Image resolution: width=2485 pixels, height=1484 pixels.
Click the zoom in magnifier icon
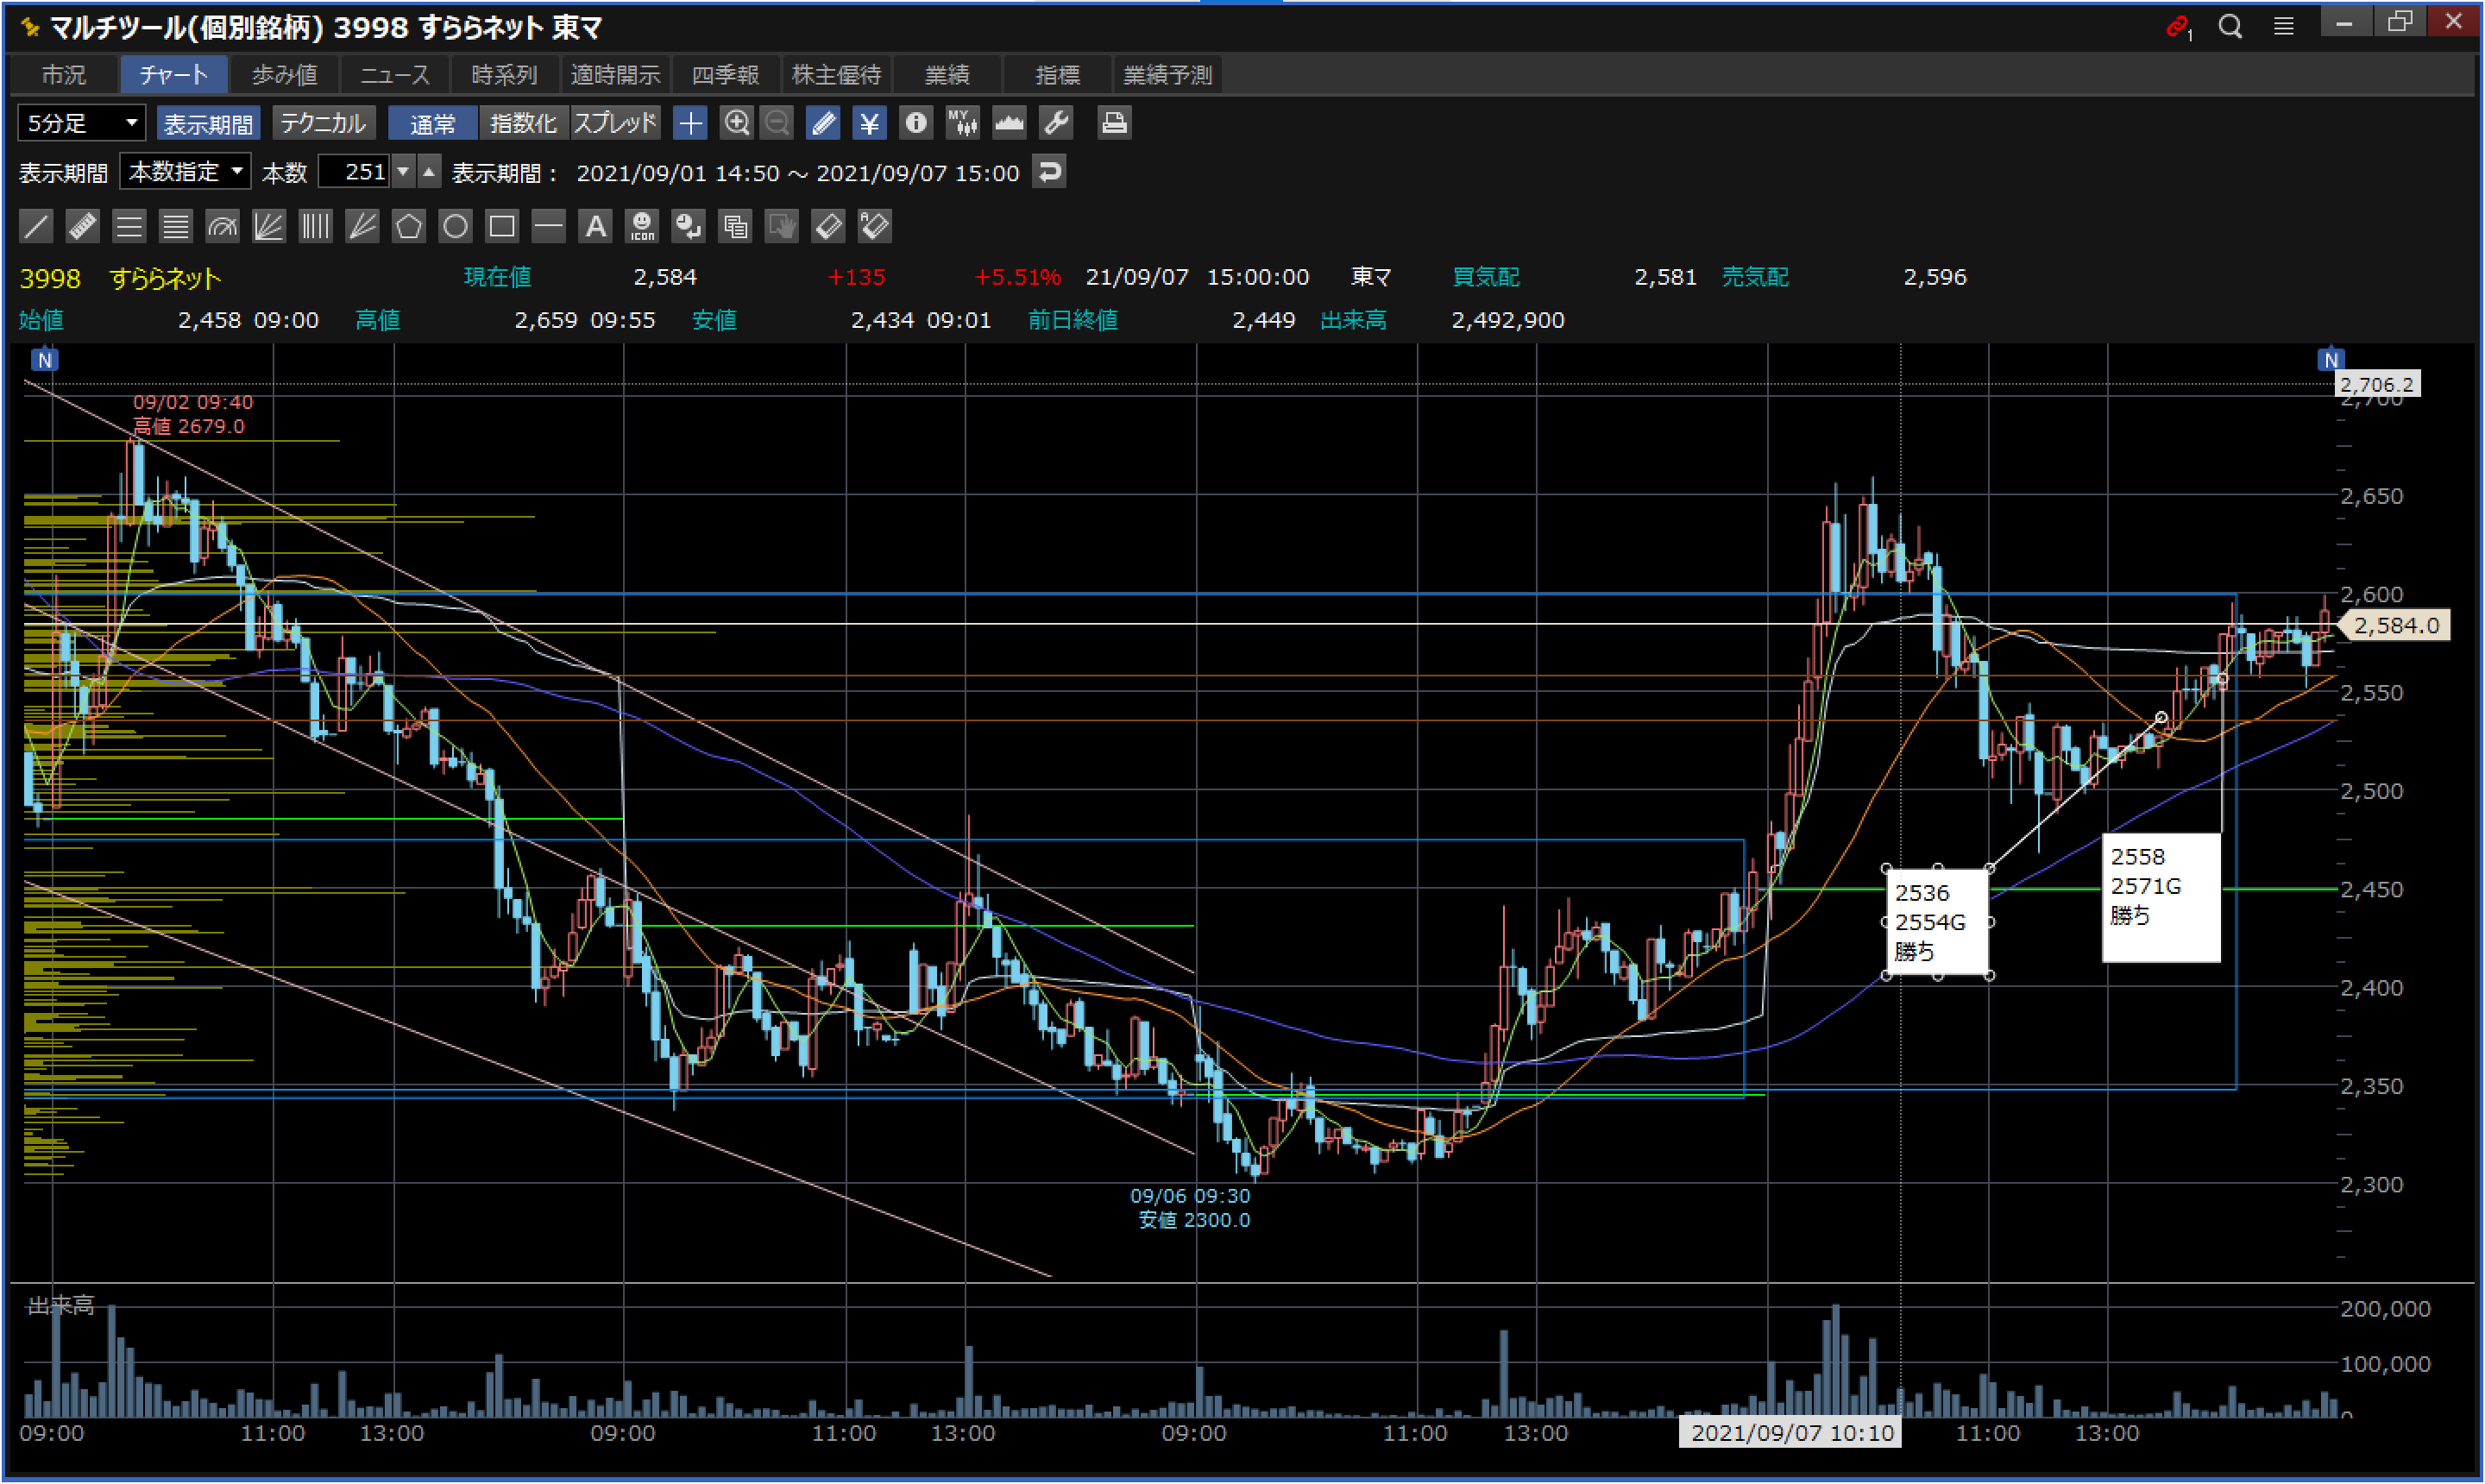(x=737, y=123)
